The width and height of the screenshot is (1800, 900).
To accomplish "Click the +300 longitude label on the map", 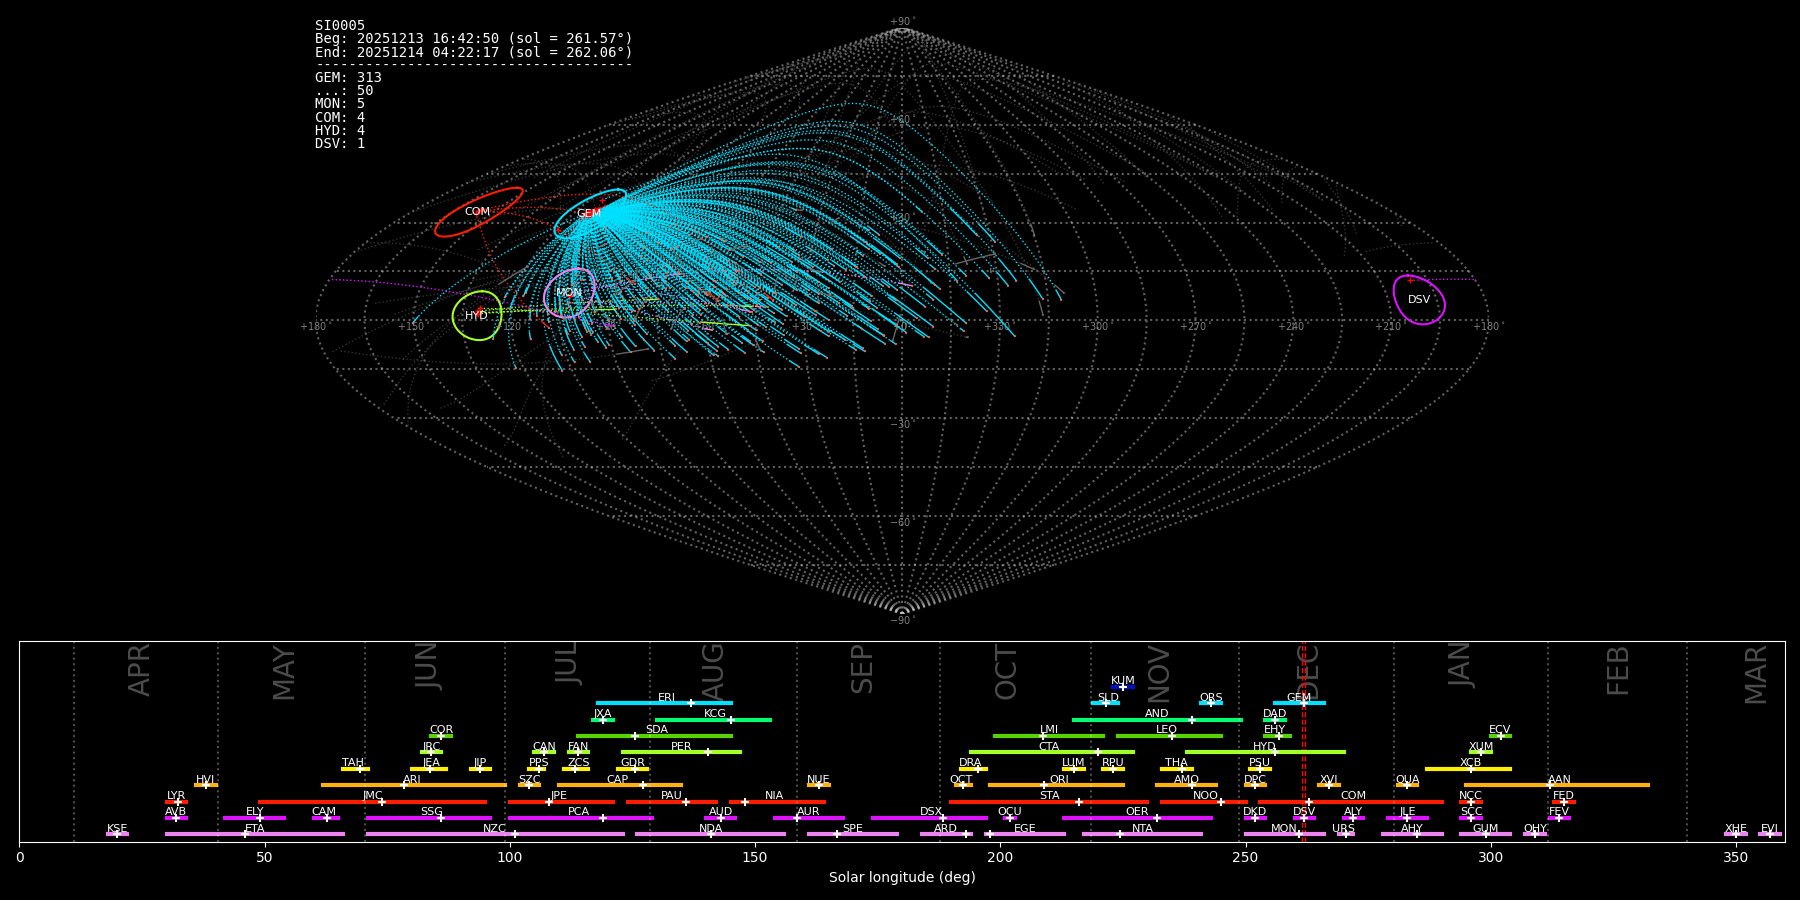I will click(1096, 326).
